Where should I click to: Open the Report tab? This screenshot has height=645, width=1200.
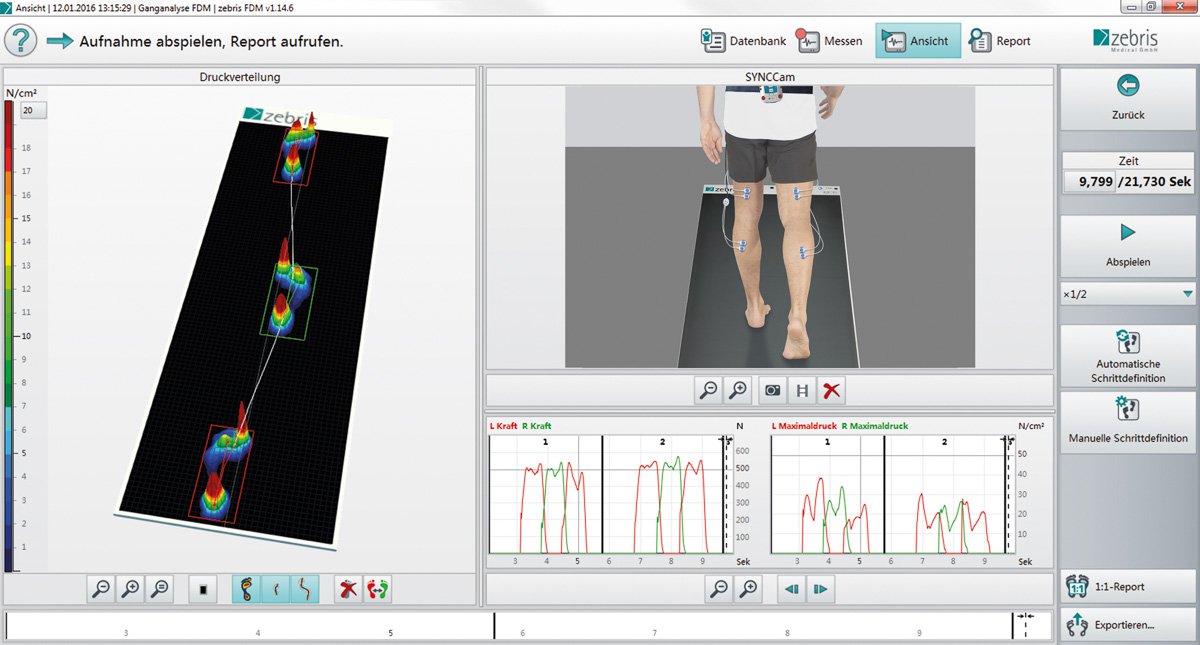(x=999, y=41)
